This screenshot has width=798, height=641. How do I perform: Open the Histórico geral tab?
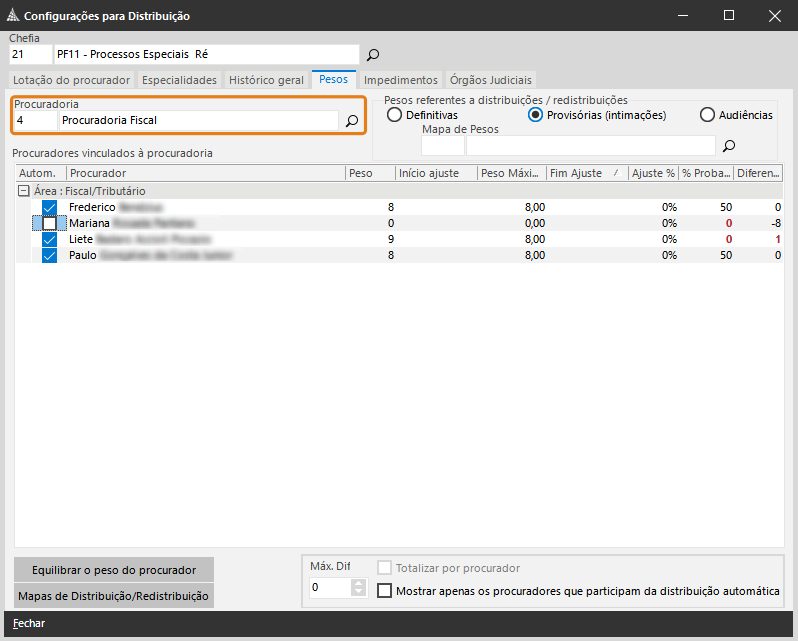click(x=266, y=80)
